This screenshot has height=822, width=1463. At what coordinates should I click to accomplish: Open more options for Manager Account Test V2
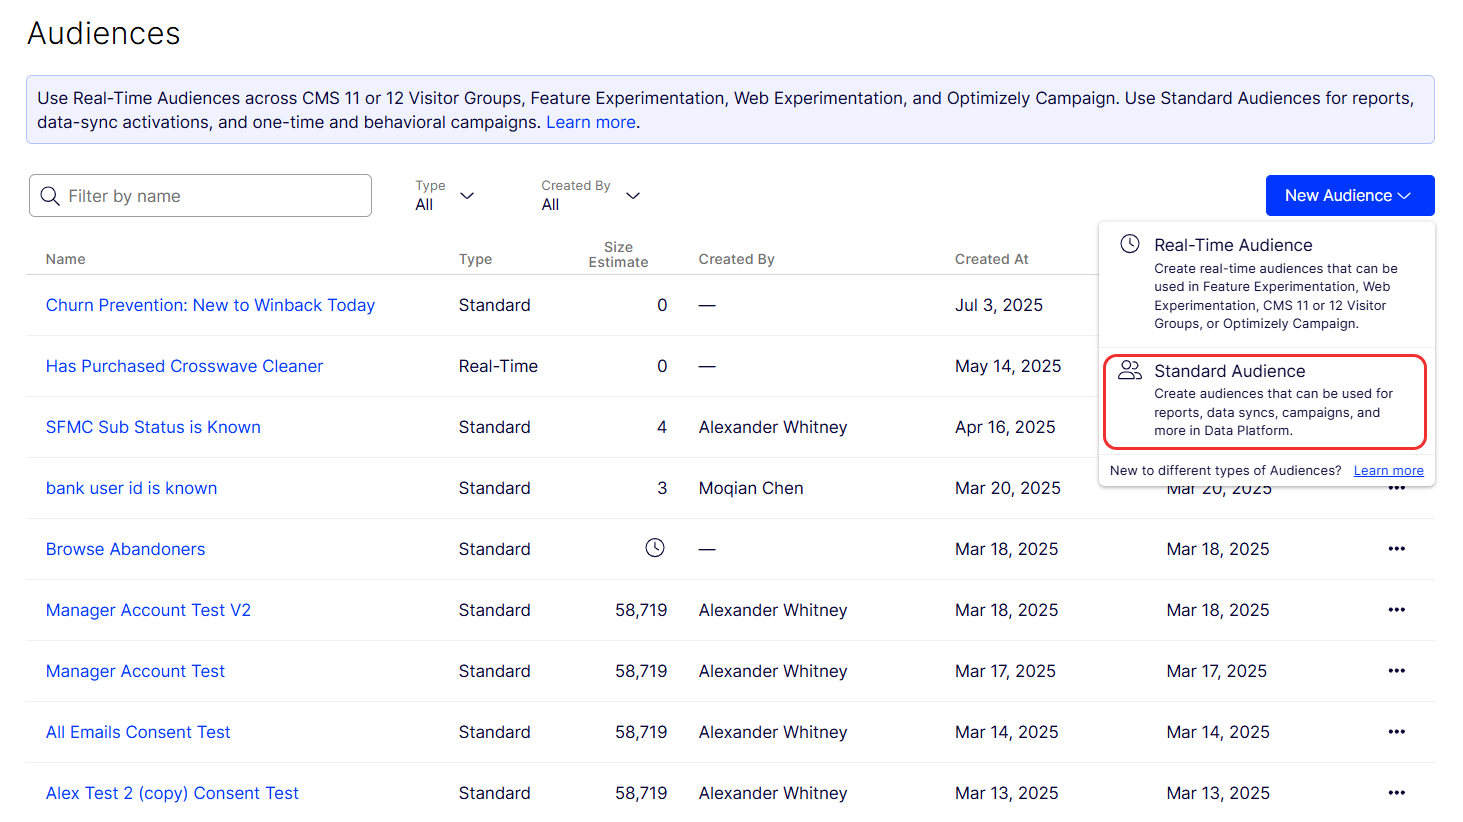point(1396,610)
